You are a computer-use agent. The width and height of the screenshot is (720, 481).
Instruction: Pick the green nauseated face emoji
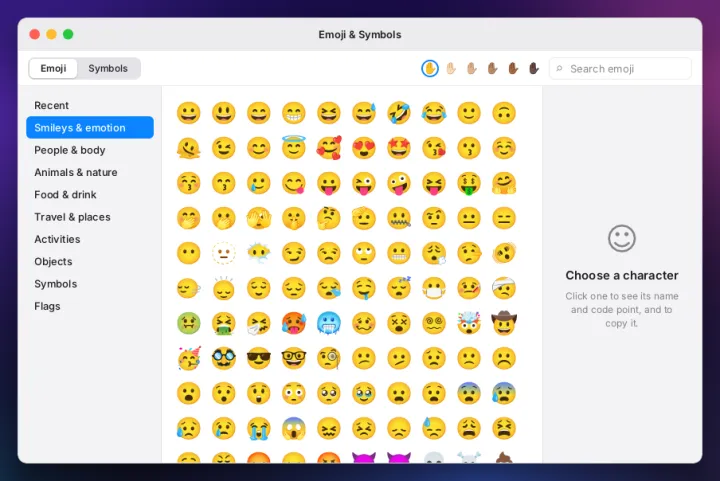tap(188, 324)
